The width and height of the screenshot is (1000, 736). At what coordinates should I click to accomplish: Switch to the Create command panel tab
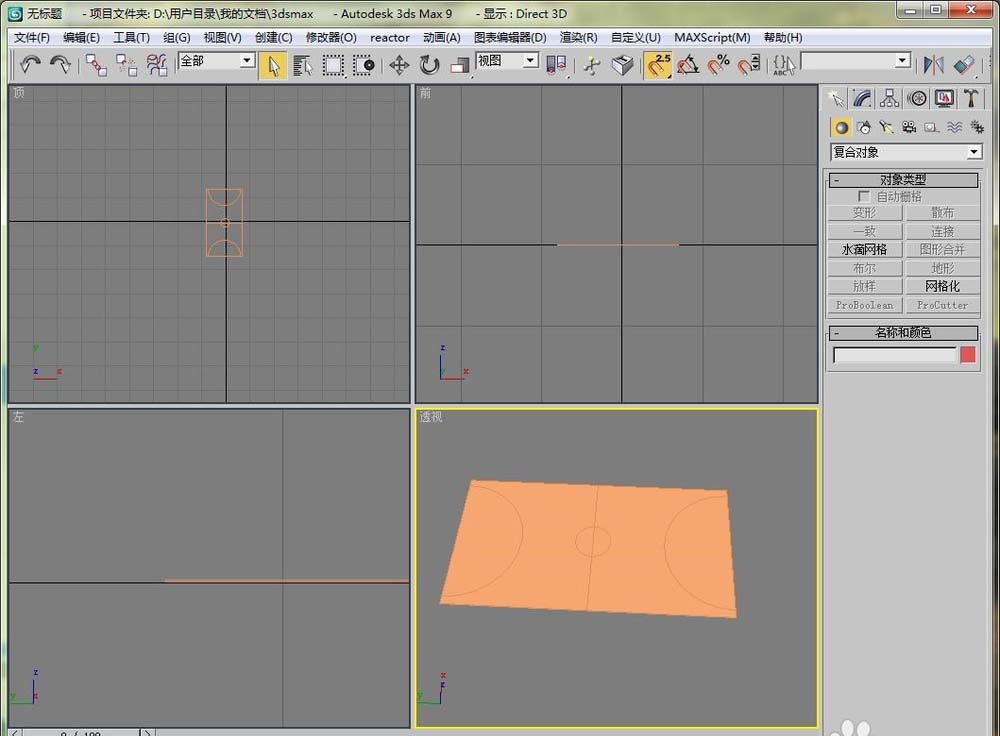coord(835,98)
